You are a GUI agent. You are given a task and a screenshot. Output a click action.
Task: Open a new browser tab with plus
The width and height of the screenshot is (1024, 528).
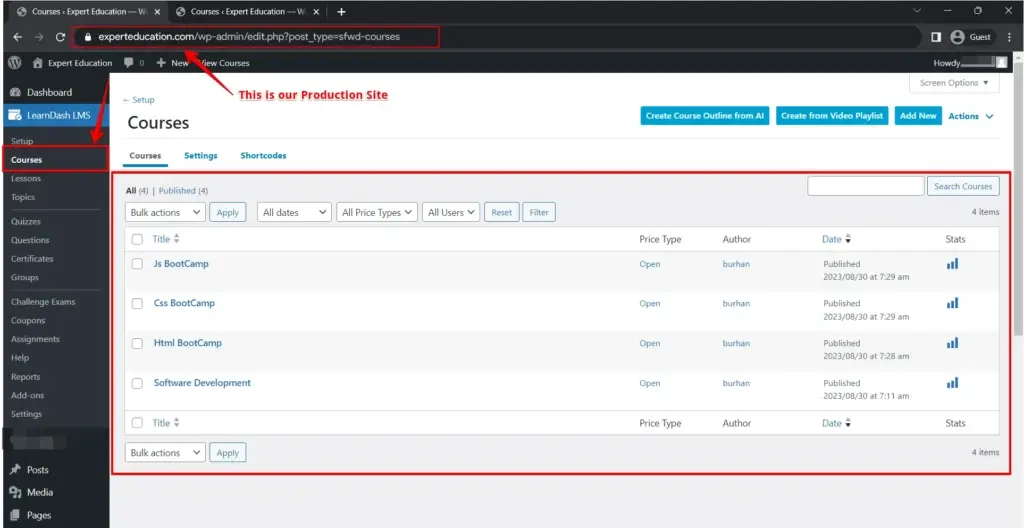coord(341,12)
